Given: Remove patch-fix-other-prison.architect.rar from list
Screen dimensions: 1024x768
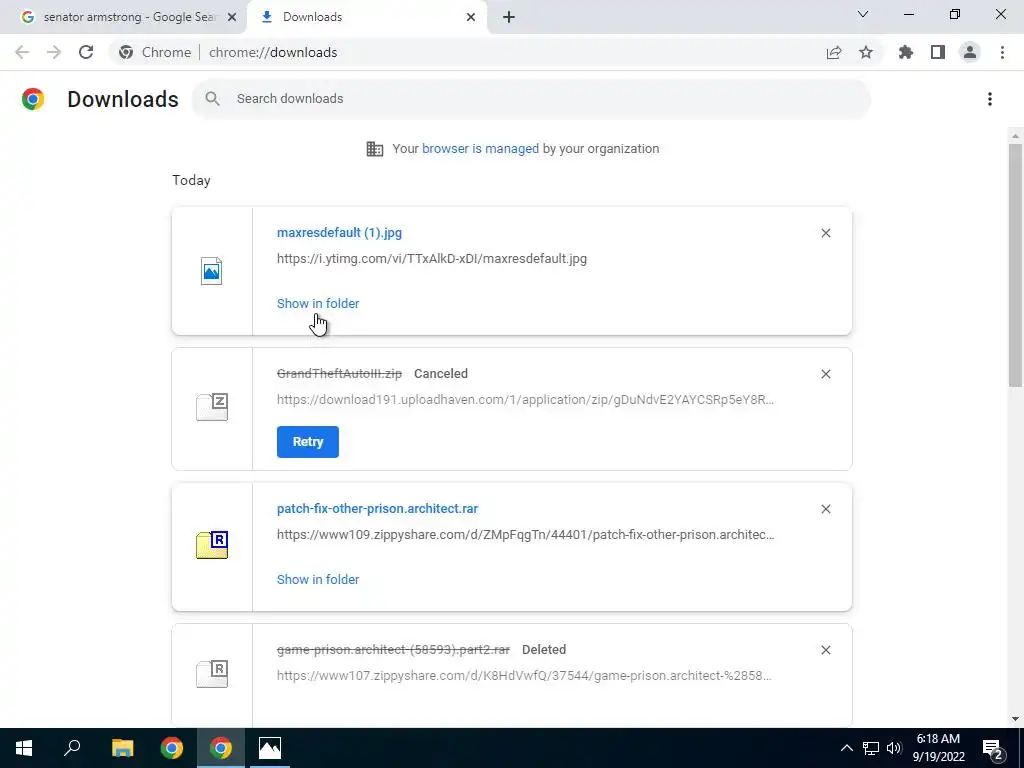Looking at the screenshot, I should (x=825, y=509).
